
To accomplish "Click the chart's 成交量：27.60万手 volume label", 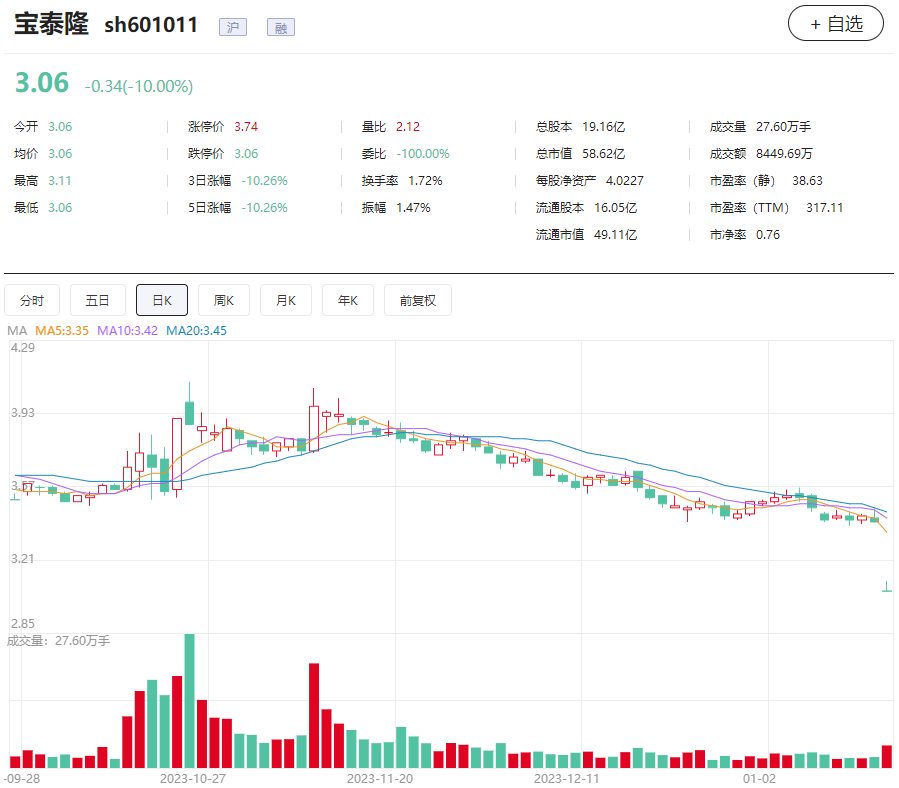I will (x=58, y=641).
